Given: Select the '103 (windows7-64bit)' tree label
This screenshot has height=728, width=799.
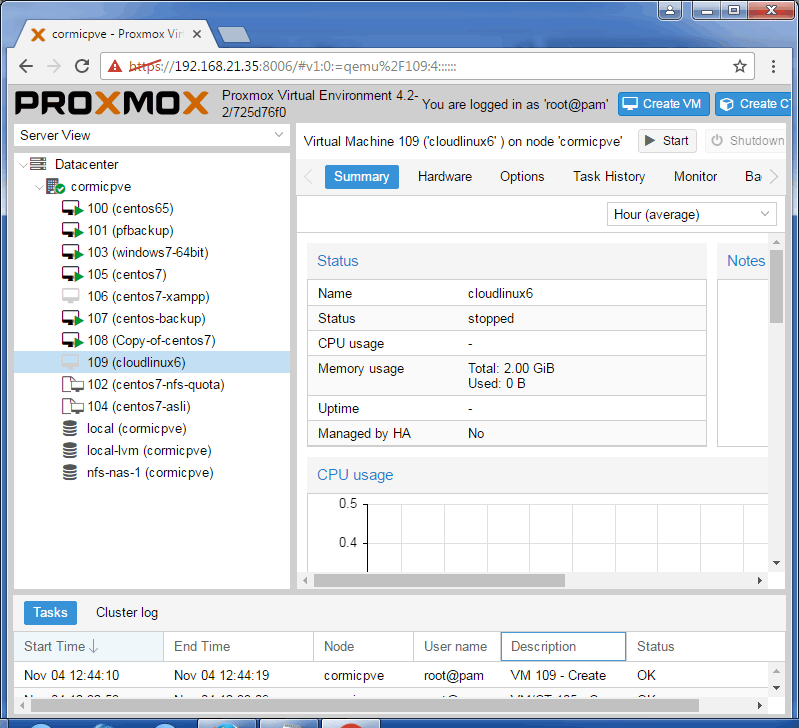Looking at the screenshot, I should tap(148, 252).
